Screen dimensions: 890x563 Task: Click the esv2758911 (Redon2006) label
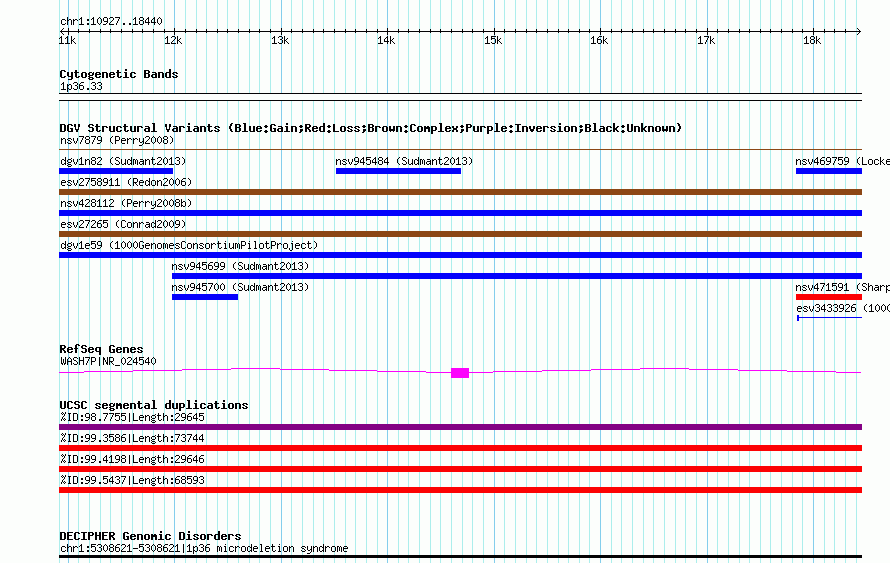click(126, 182)
